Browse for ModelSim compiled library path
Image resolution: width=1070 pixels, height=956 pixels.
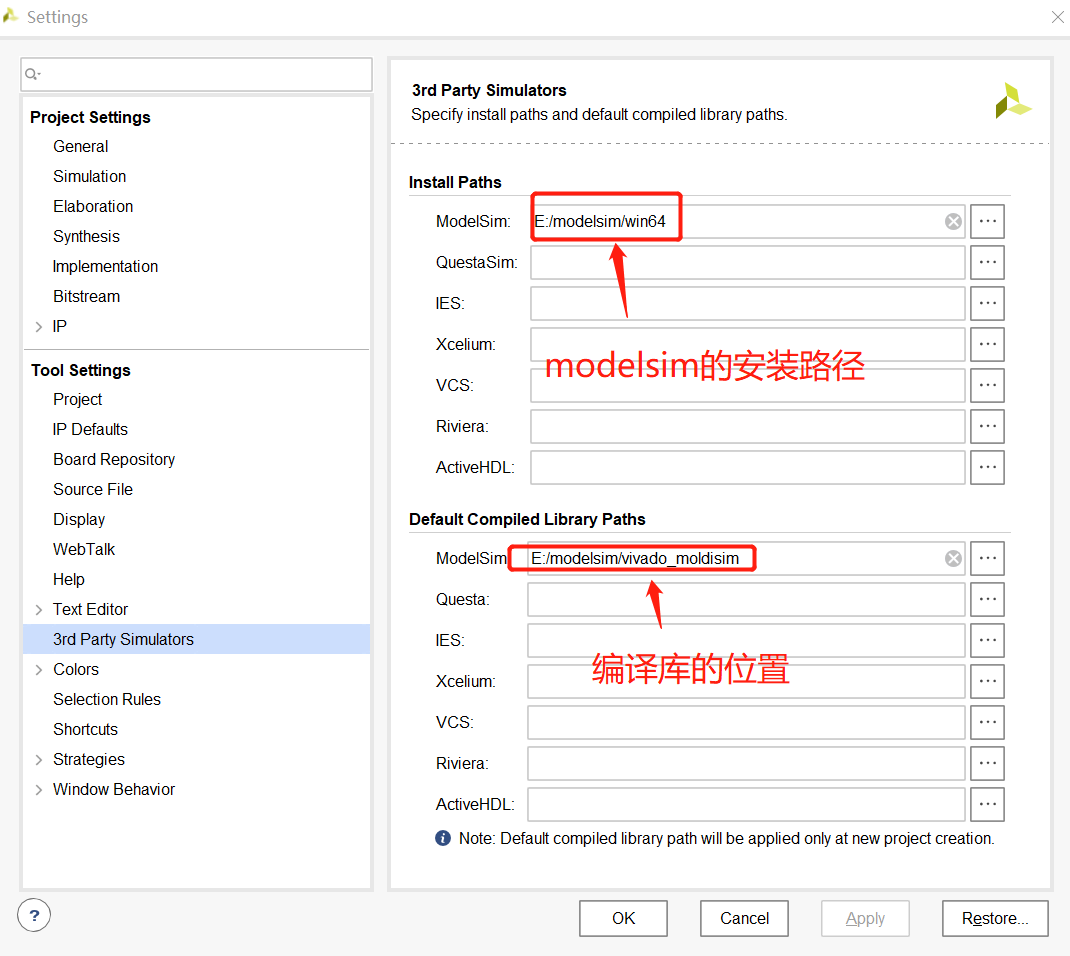click(987, 558)
